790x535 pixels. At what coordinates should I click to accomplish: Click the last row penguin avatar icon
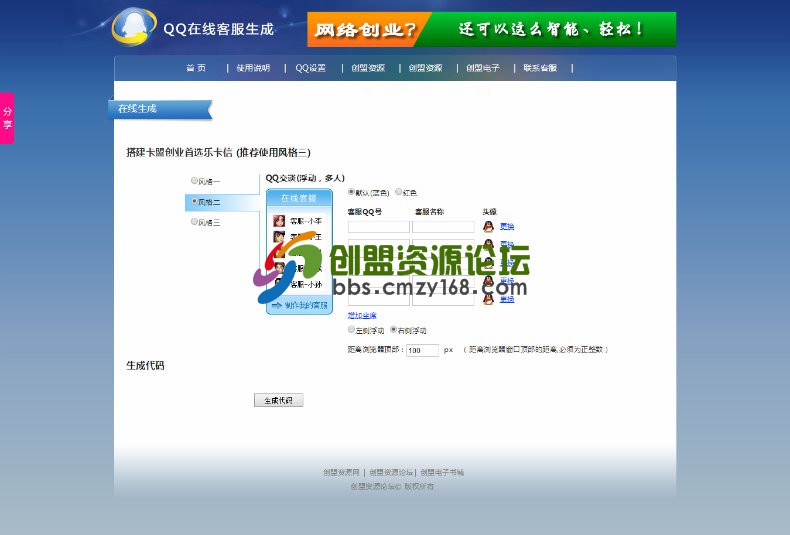point(488,299)
